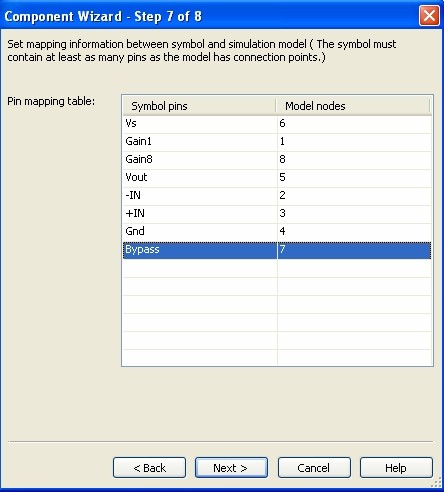Edit model node 4 for Gnd

354,232
